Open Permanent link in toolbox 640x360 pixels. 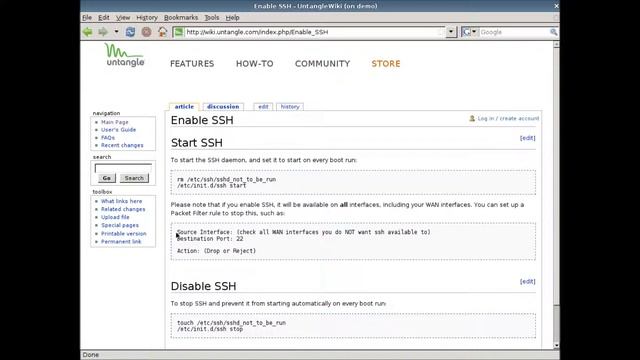tap(121, 242)
